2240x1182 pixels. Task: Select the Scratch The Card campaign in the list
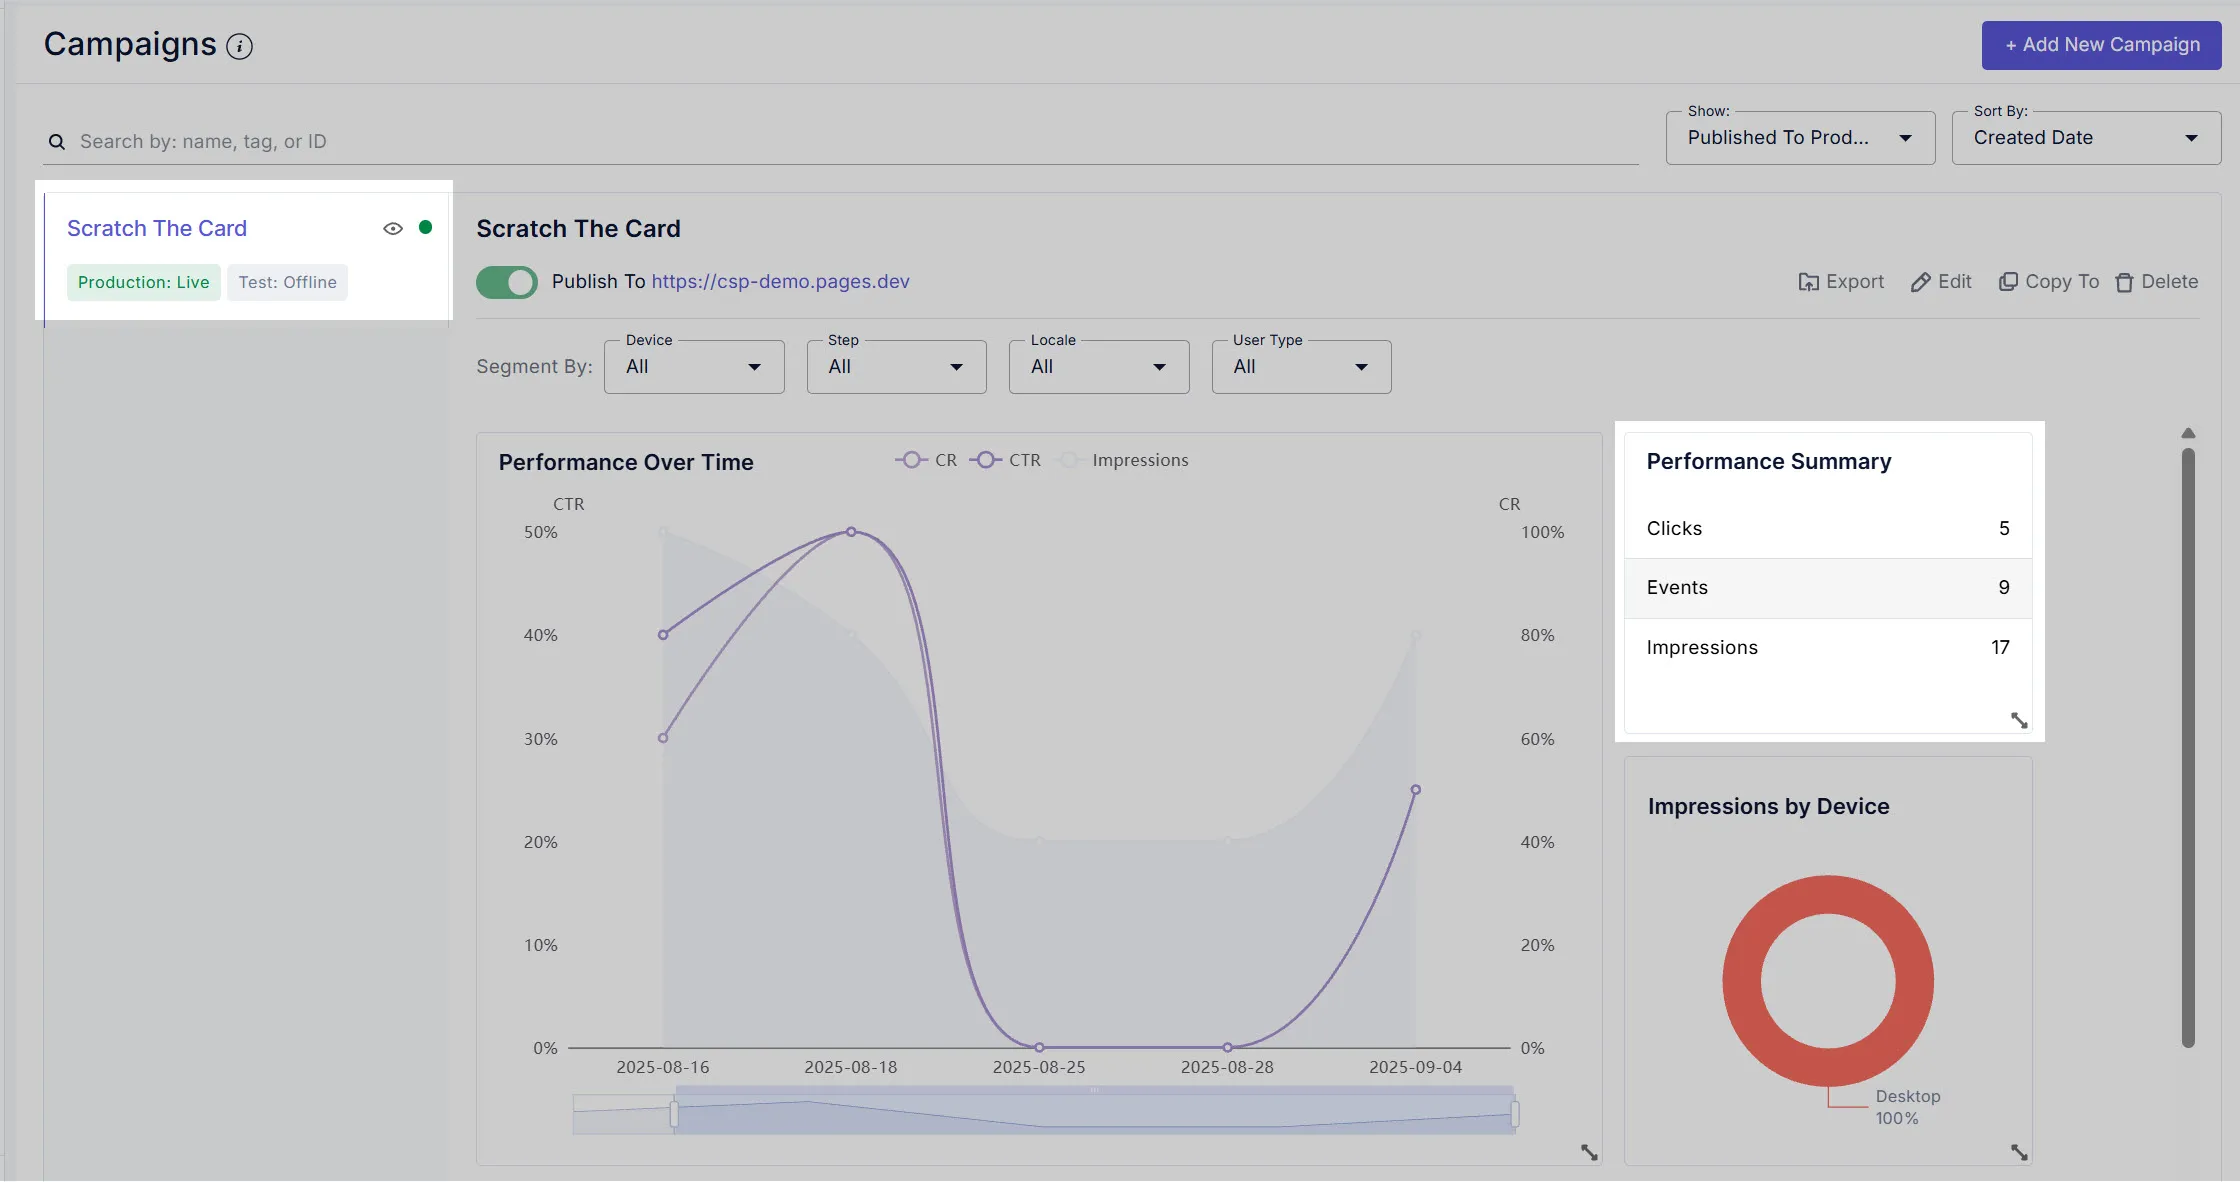click(157, 228)
